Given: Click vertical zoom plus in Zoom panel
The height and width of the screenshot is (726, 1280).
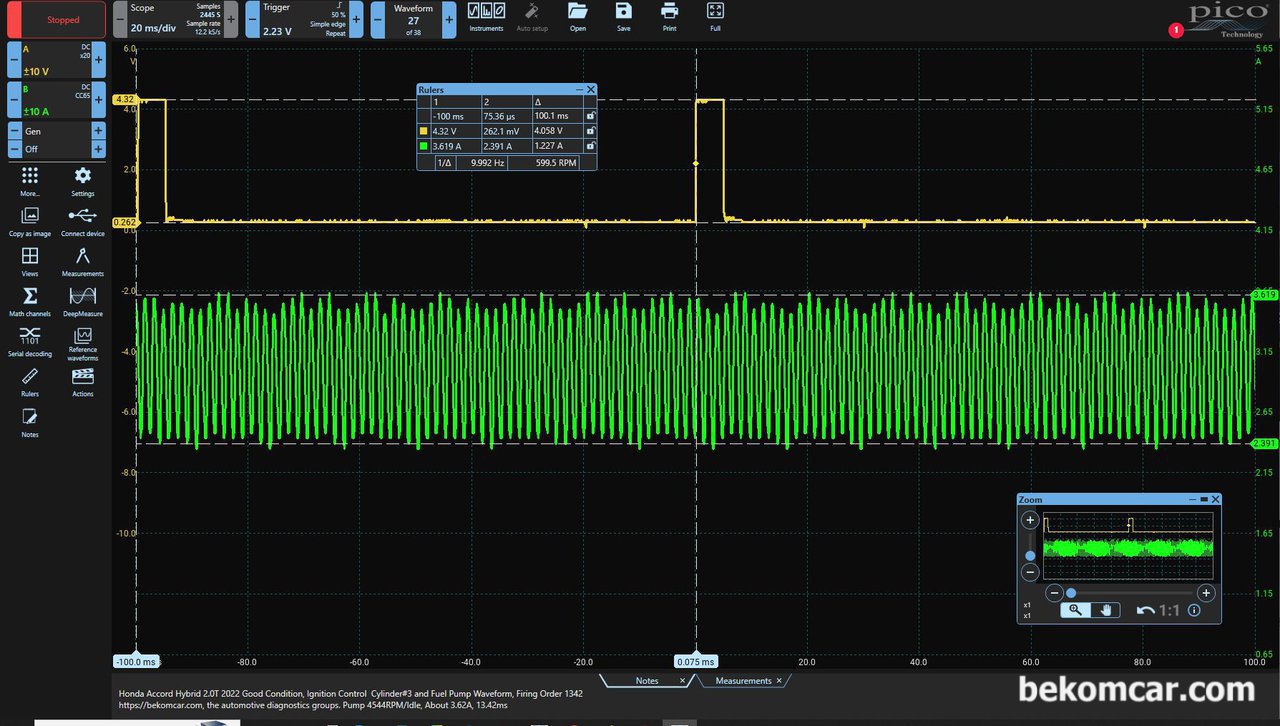Looking at the screenshot, I should (x=1030, y=520).
